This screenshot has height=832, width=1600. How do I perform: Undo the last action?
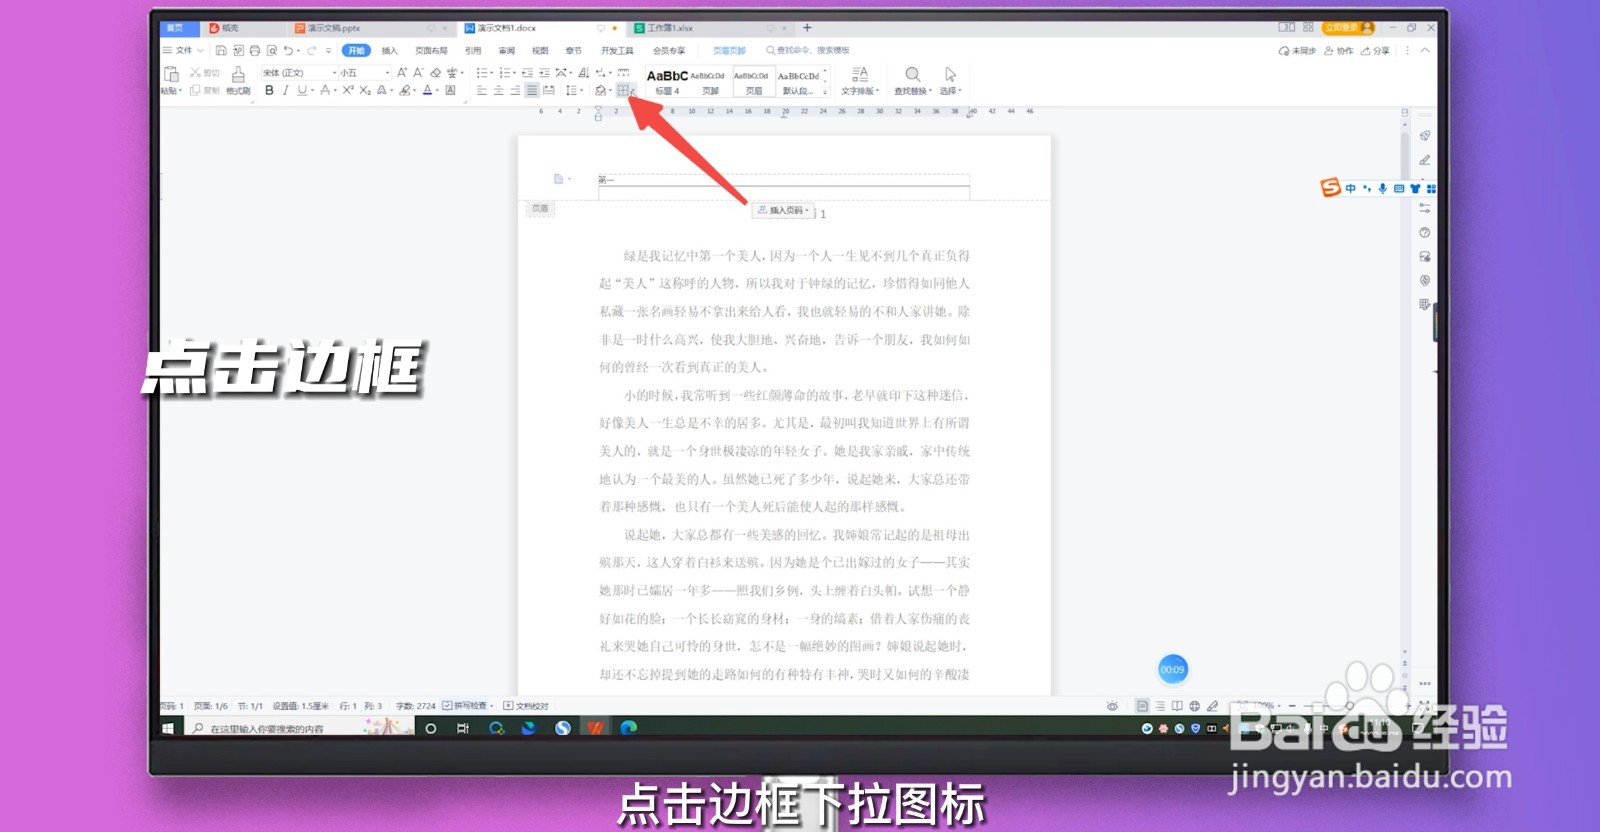pyautogui.click(x=288, y=50)
